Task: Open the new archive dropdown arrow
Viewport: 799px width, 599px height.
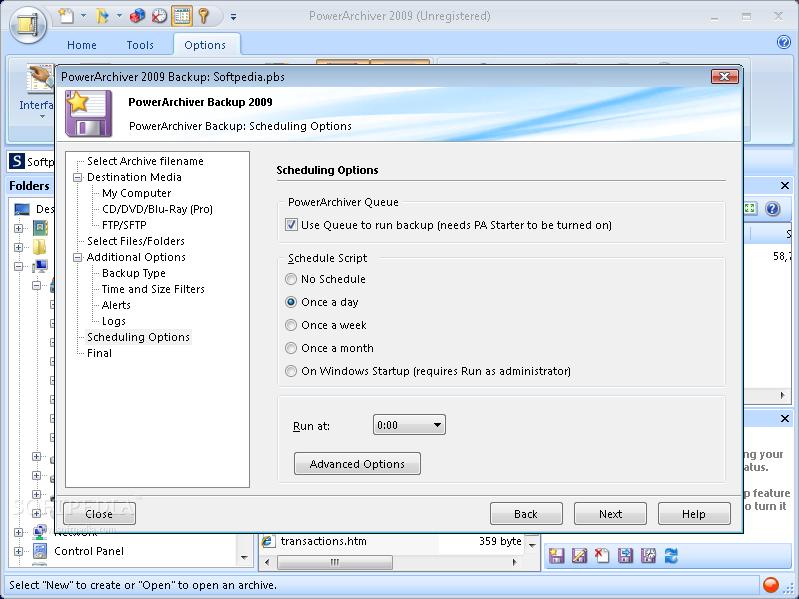Action: point(83,16)
